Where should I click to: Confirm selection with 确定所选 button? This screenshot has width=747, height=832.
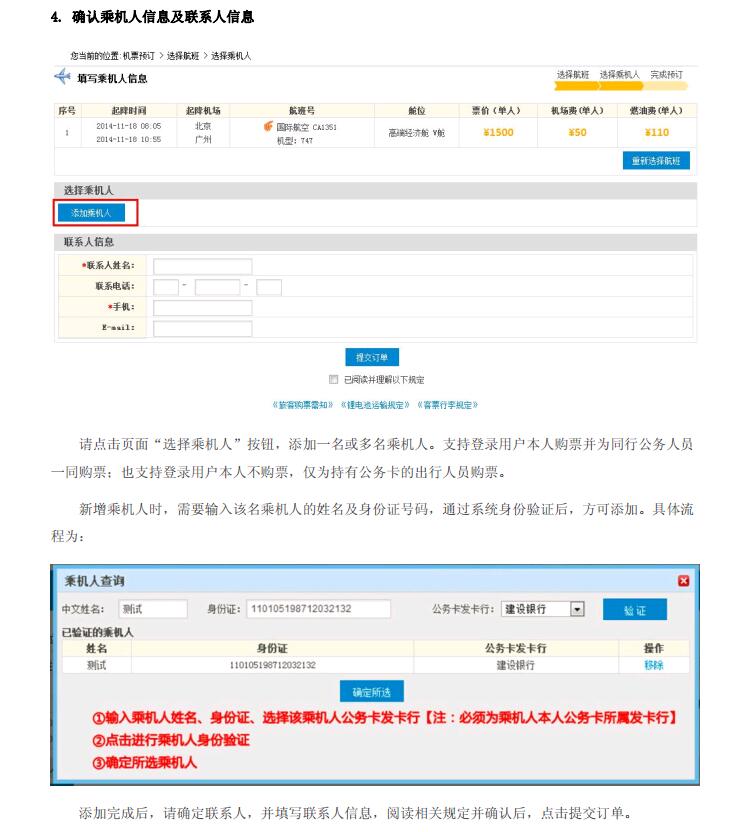pos(371,692)
